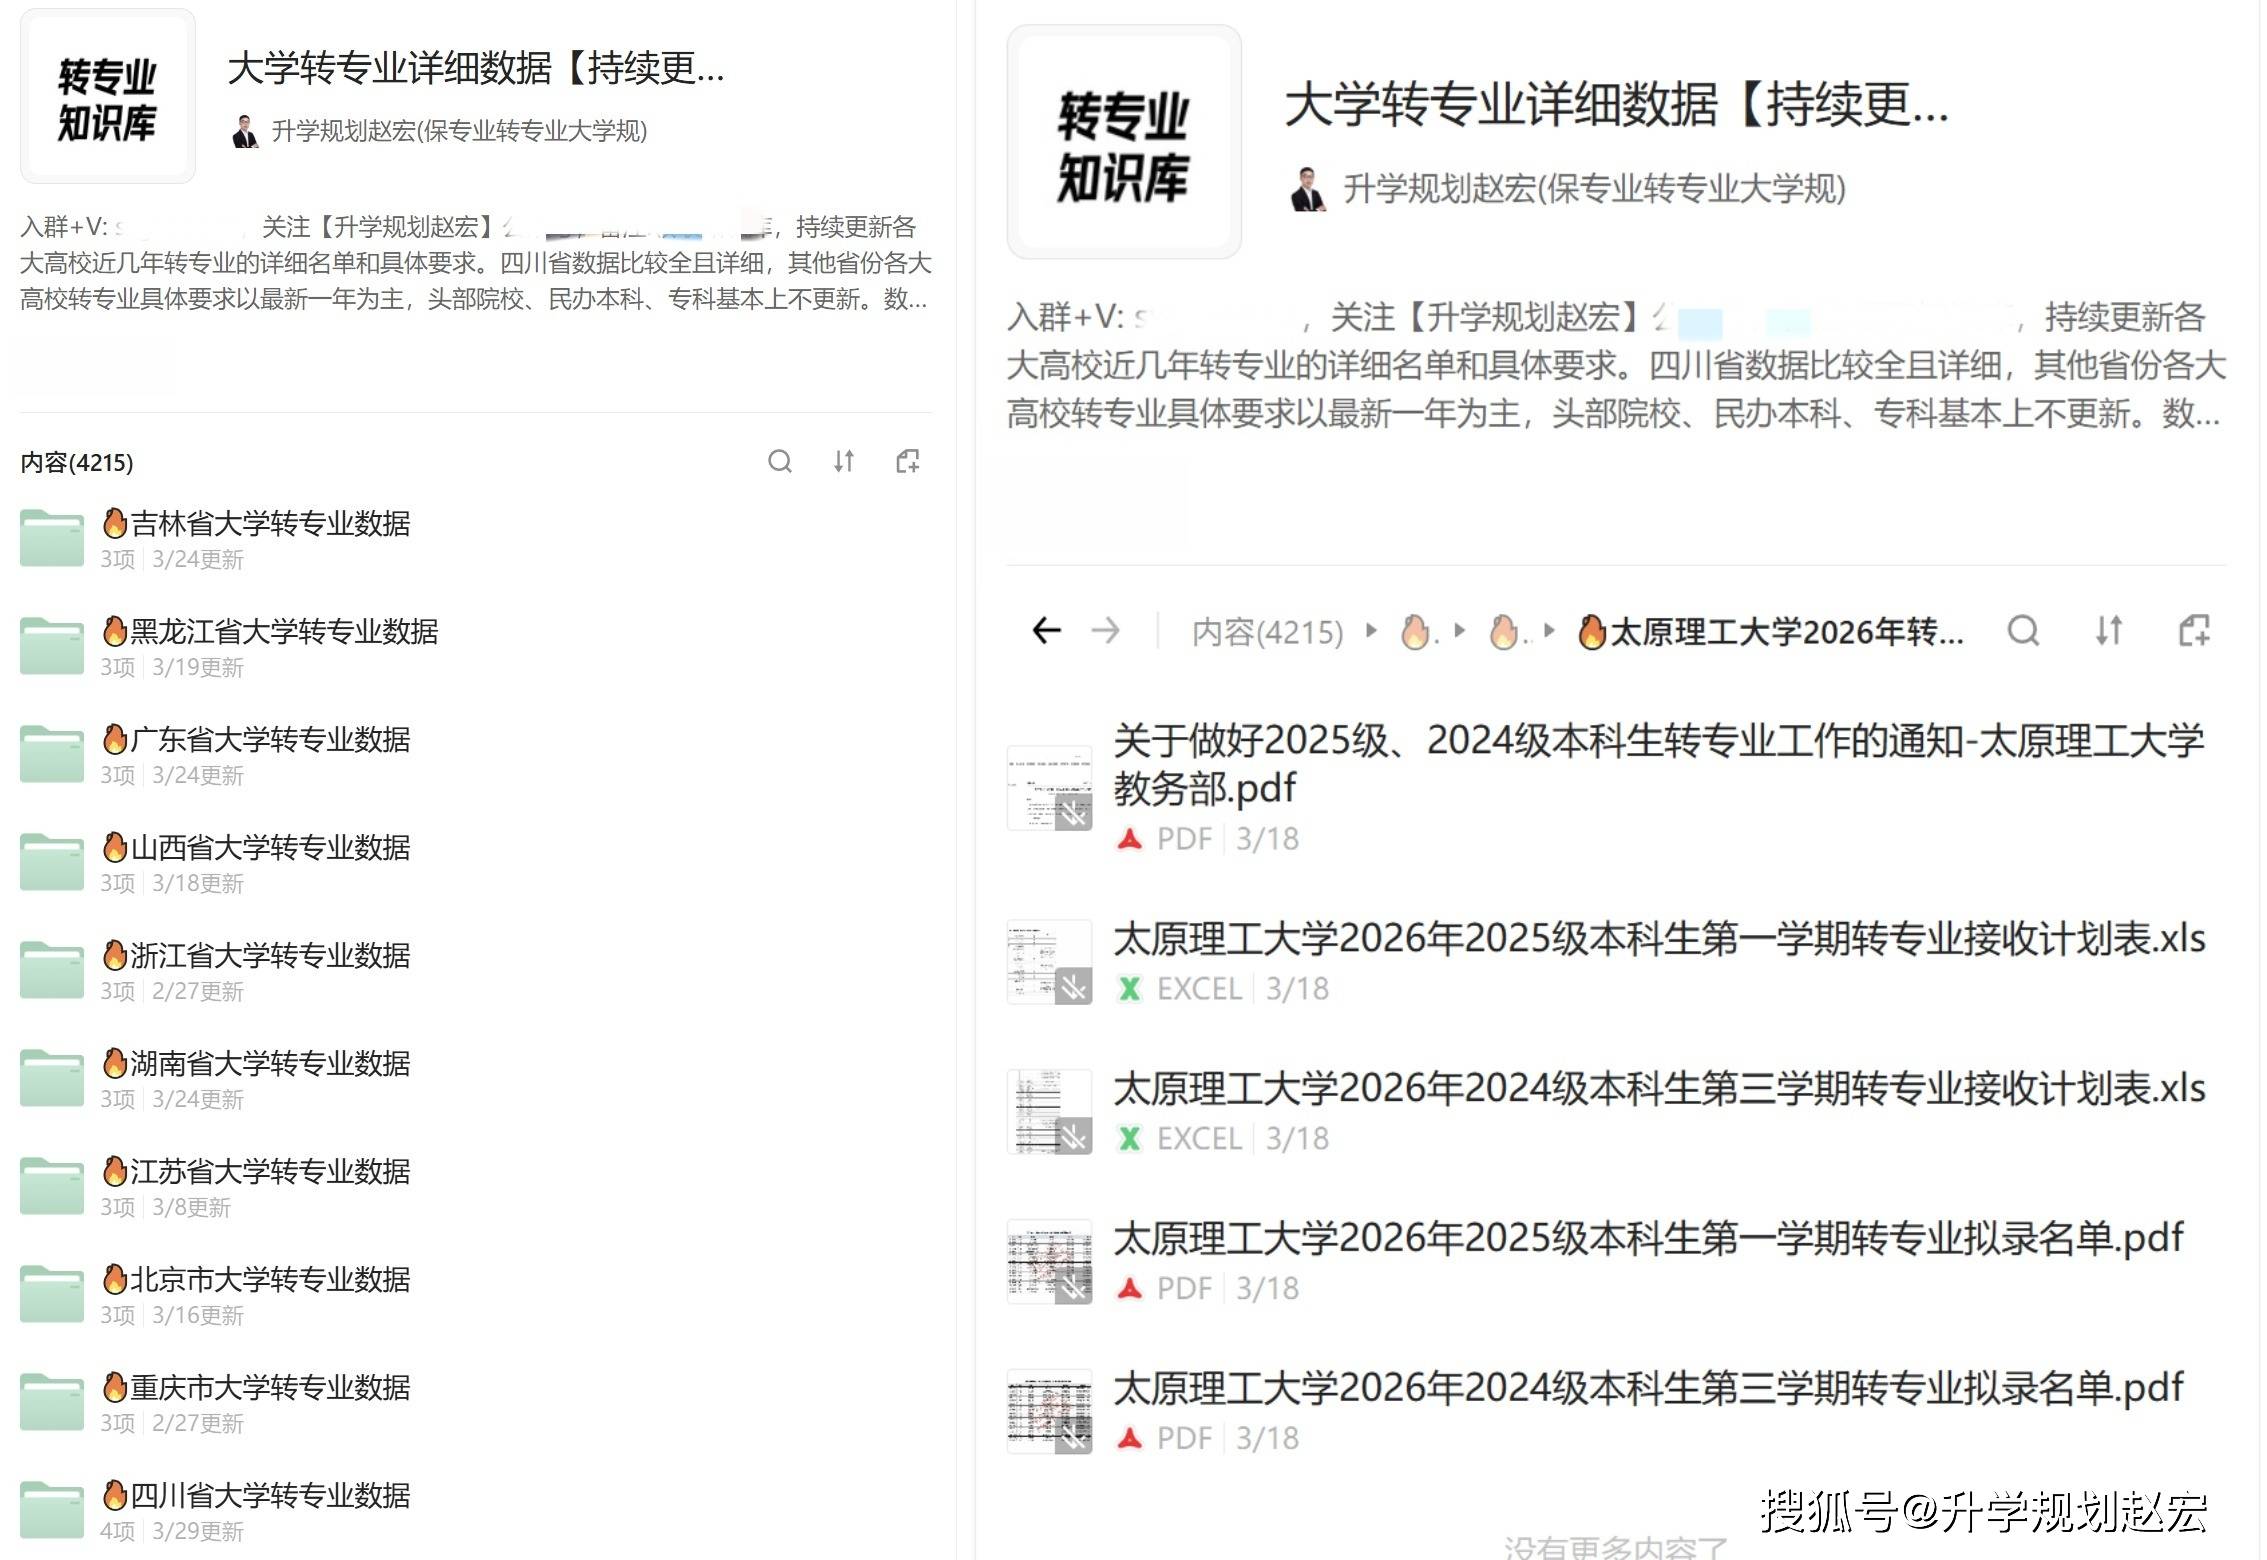
Task: Click the sort icon in left content header
Action: [x=844, y=461]
